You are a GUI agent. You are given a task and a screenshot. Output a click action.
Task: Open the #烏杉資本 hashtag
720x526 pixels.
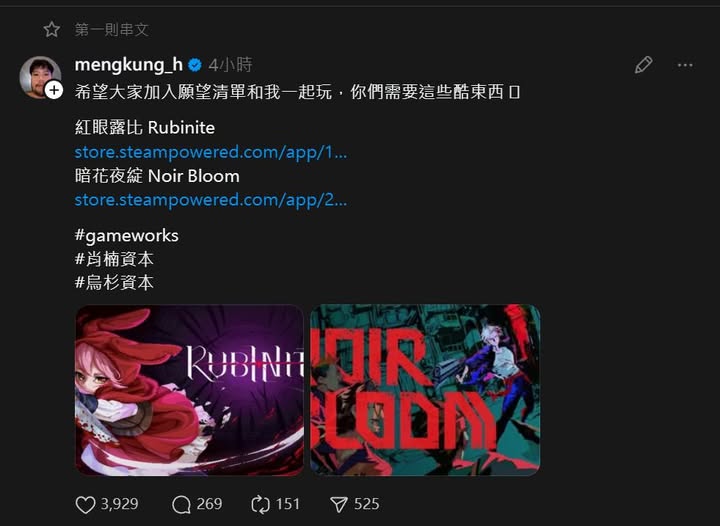pos(114,282)
